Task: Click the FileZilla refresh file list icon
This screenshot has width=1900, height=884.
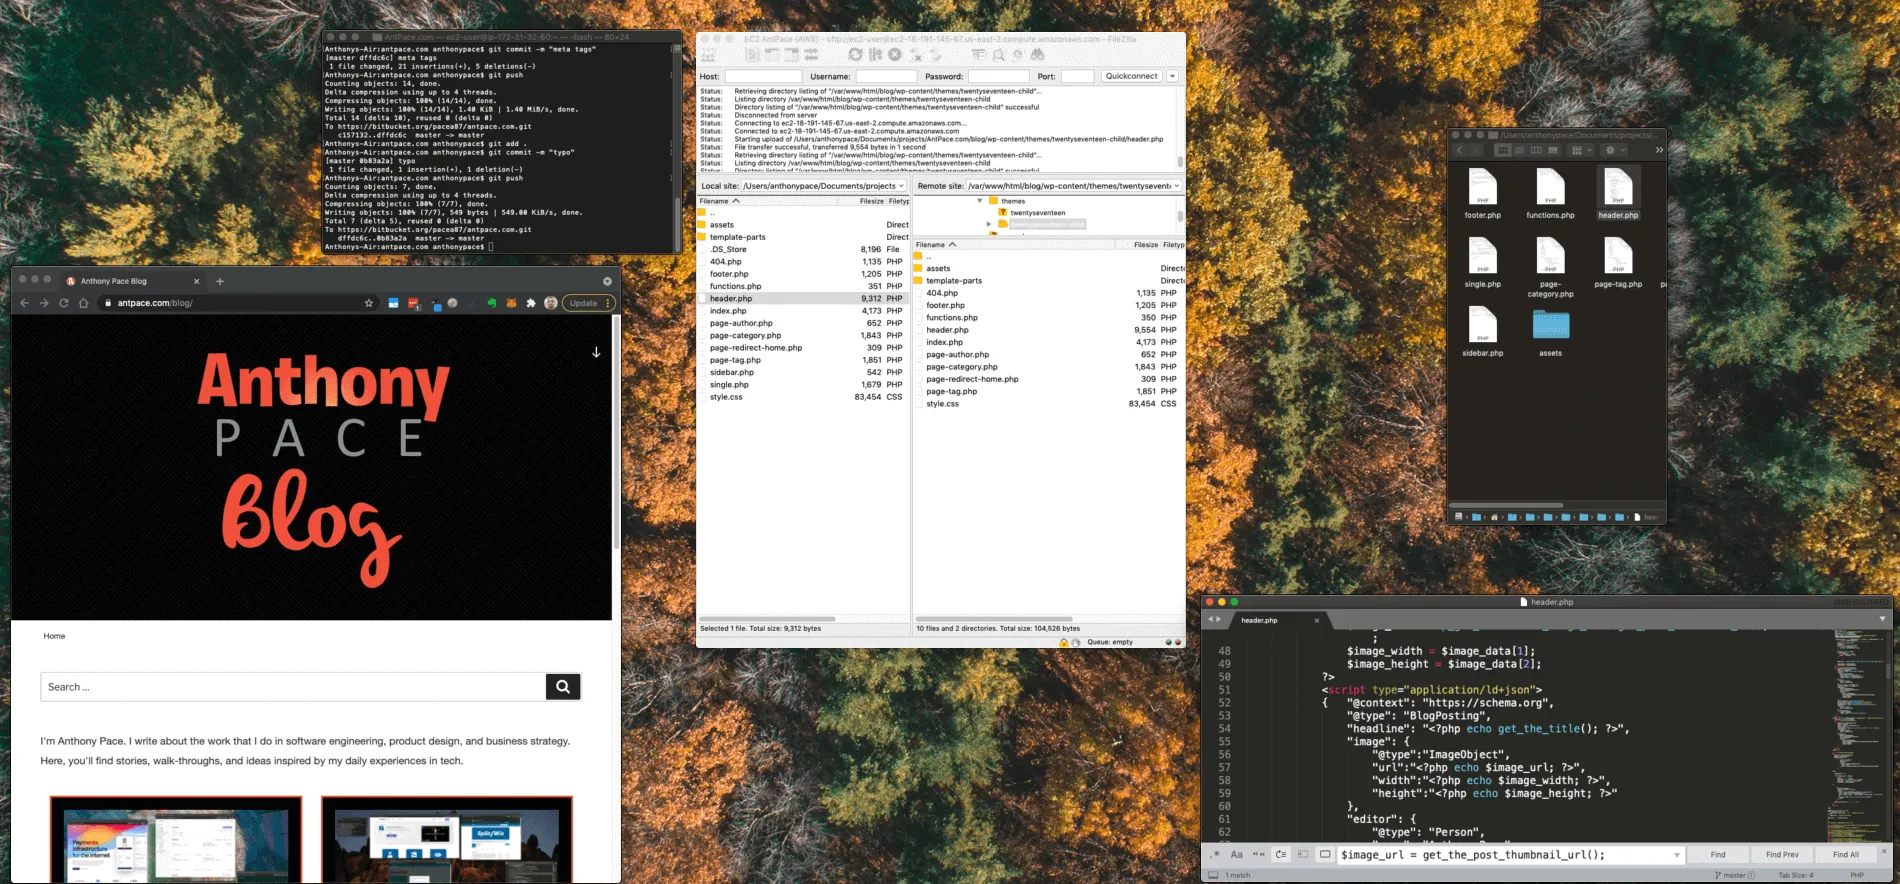Action: click(855, 55)
